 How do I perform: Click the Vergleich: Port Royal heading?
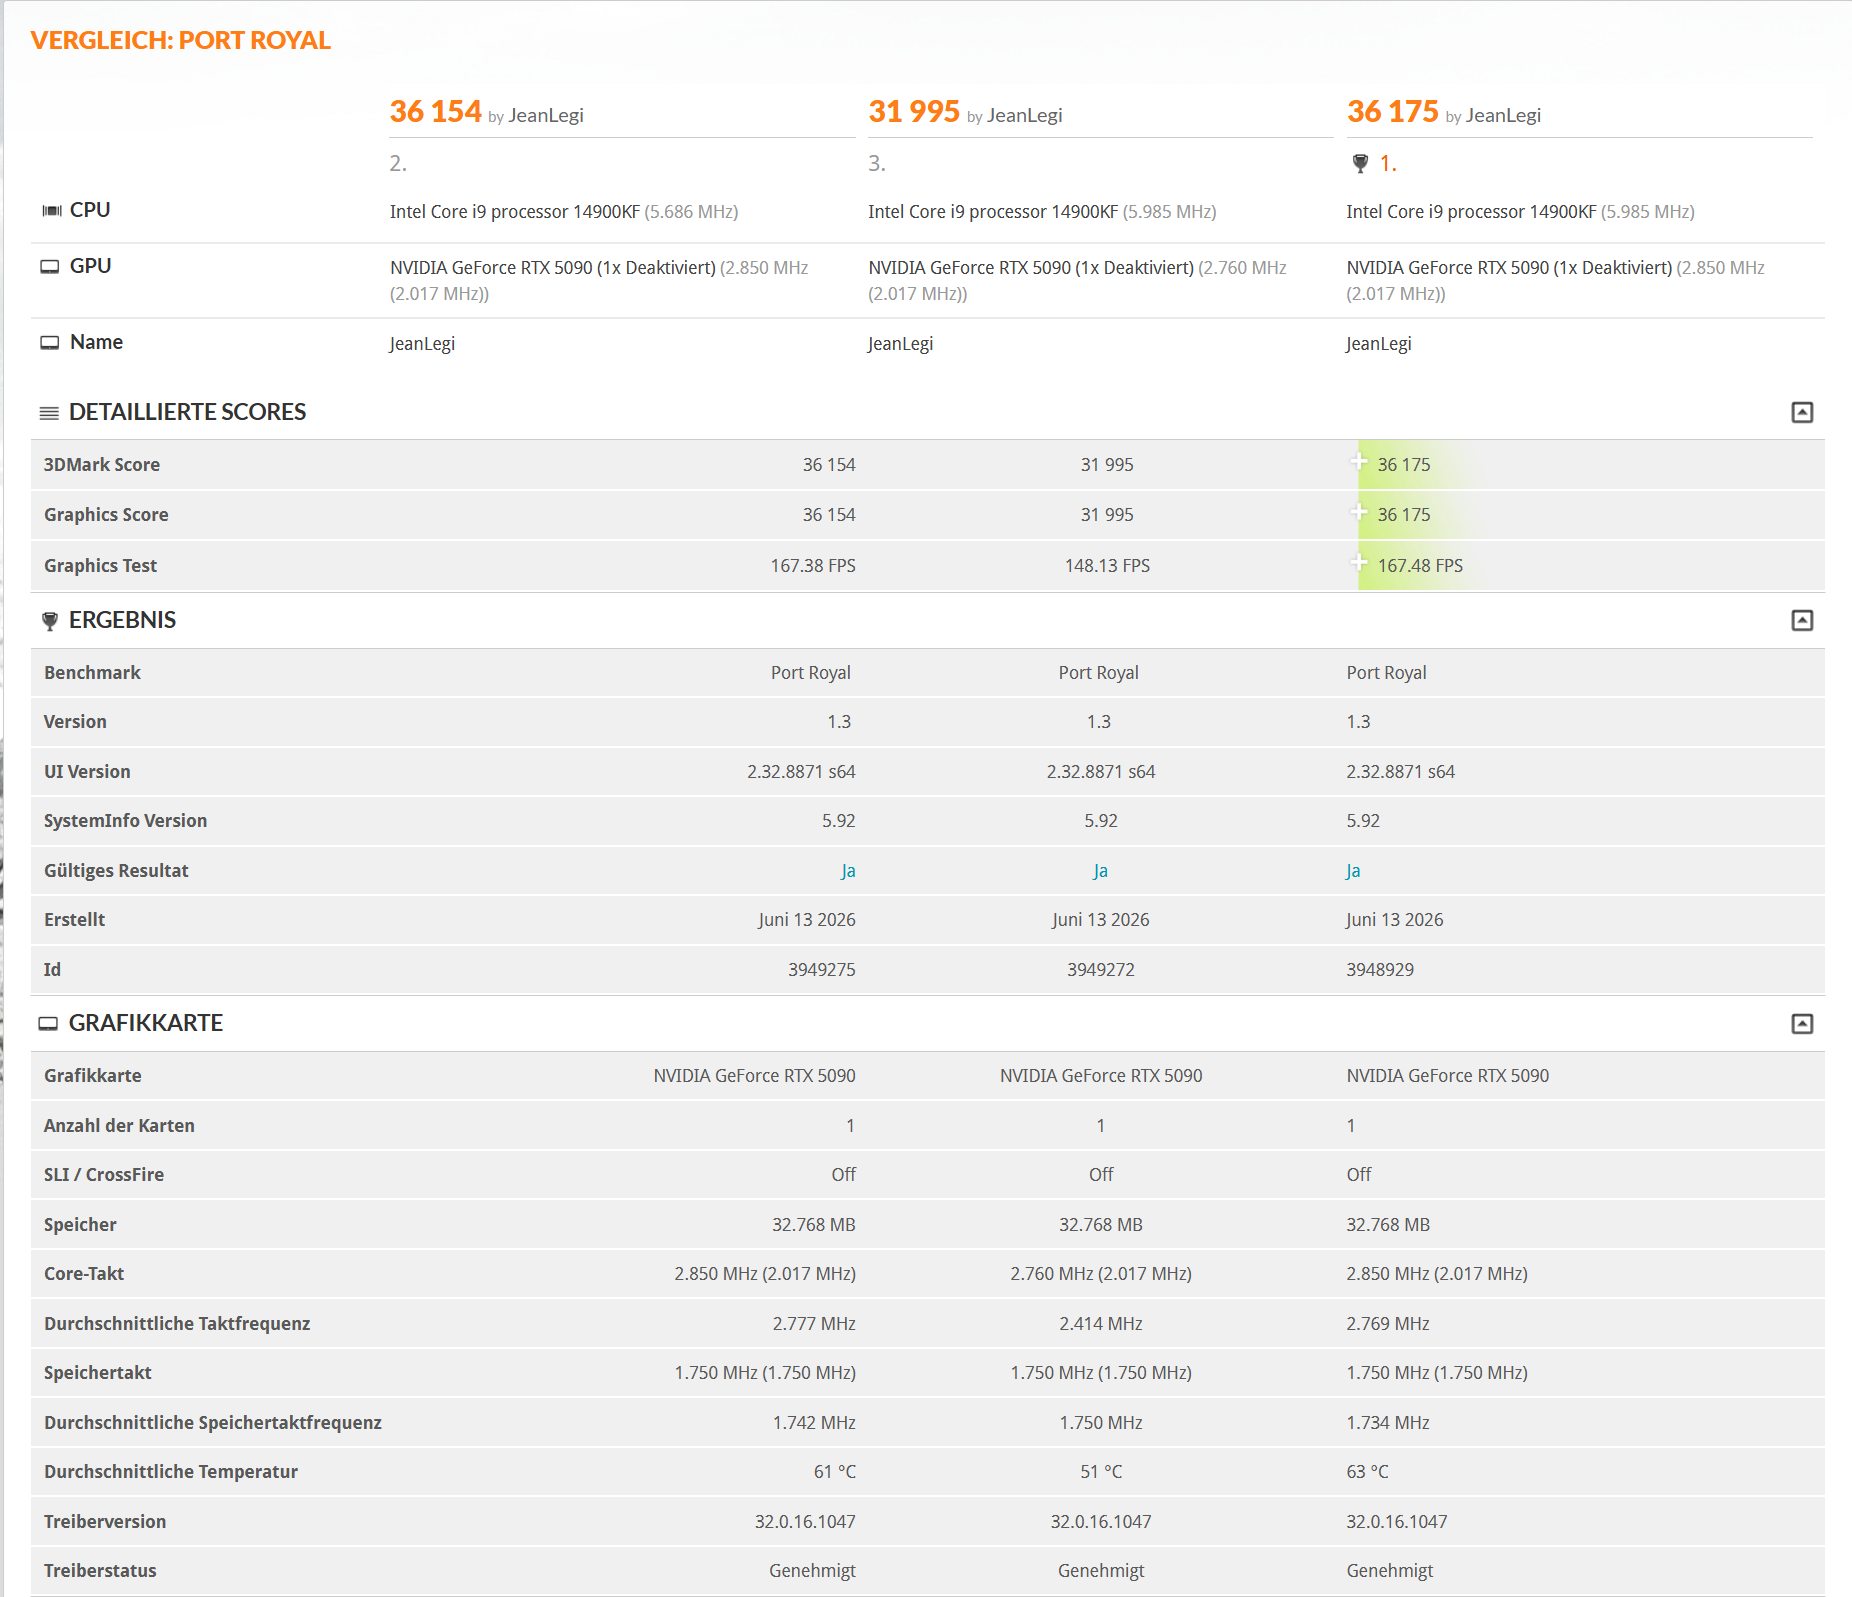pyautogui.click(x=180, y=40)
